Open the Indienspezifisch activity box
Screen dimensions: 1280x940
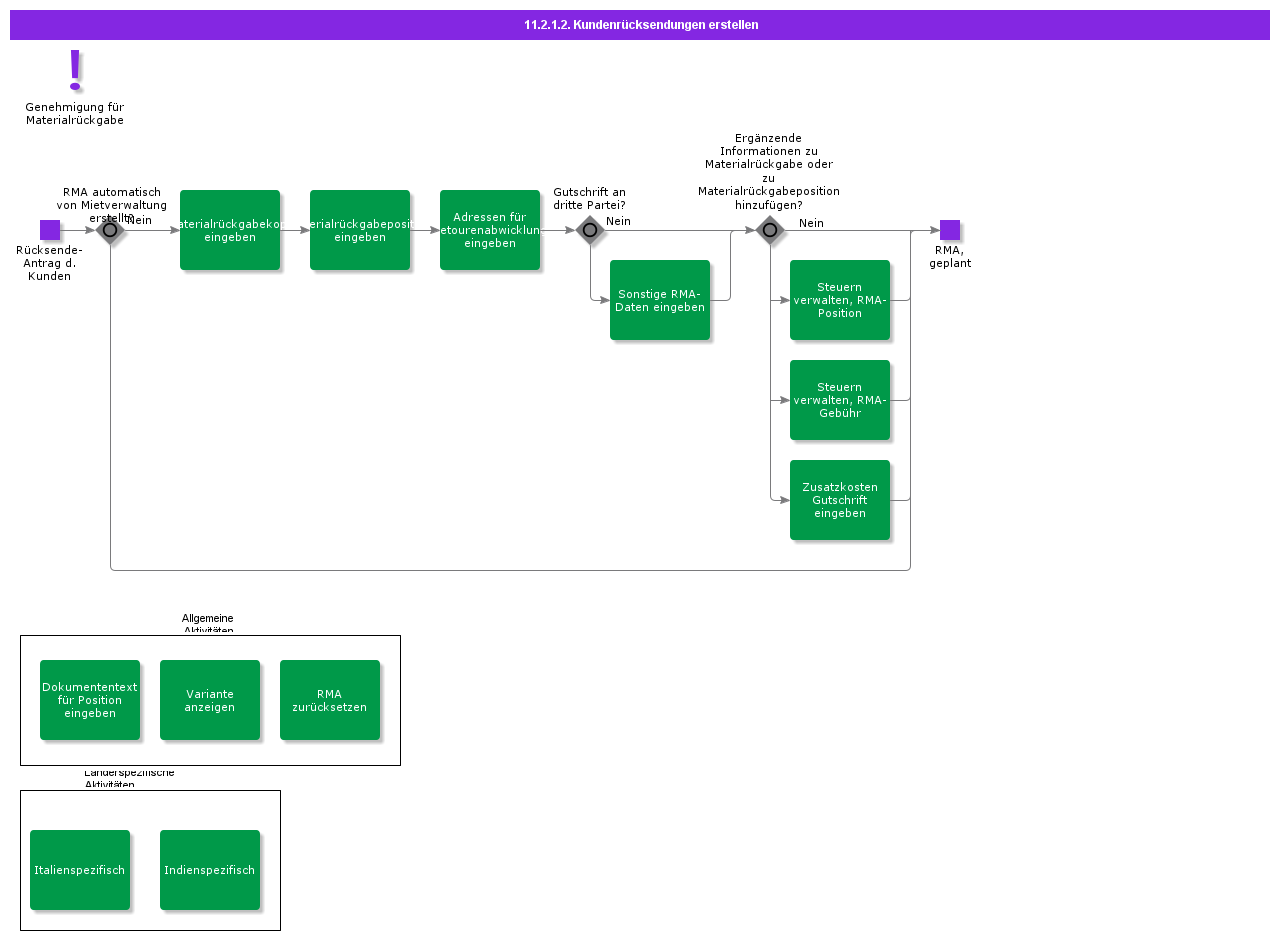pyautogui.click(x=210, y=870)
